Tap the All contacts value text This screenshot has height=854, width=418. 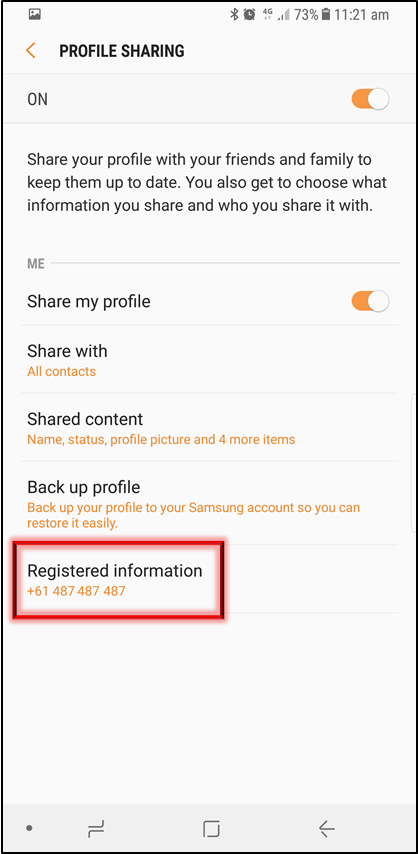click(x=62, y=371)
